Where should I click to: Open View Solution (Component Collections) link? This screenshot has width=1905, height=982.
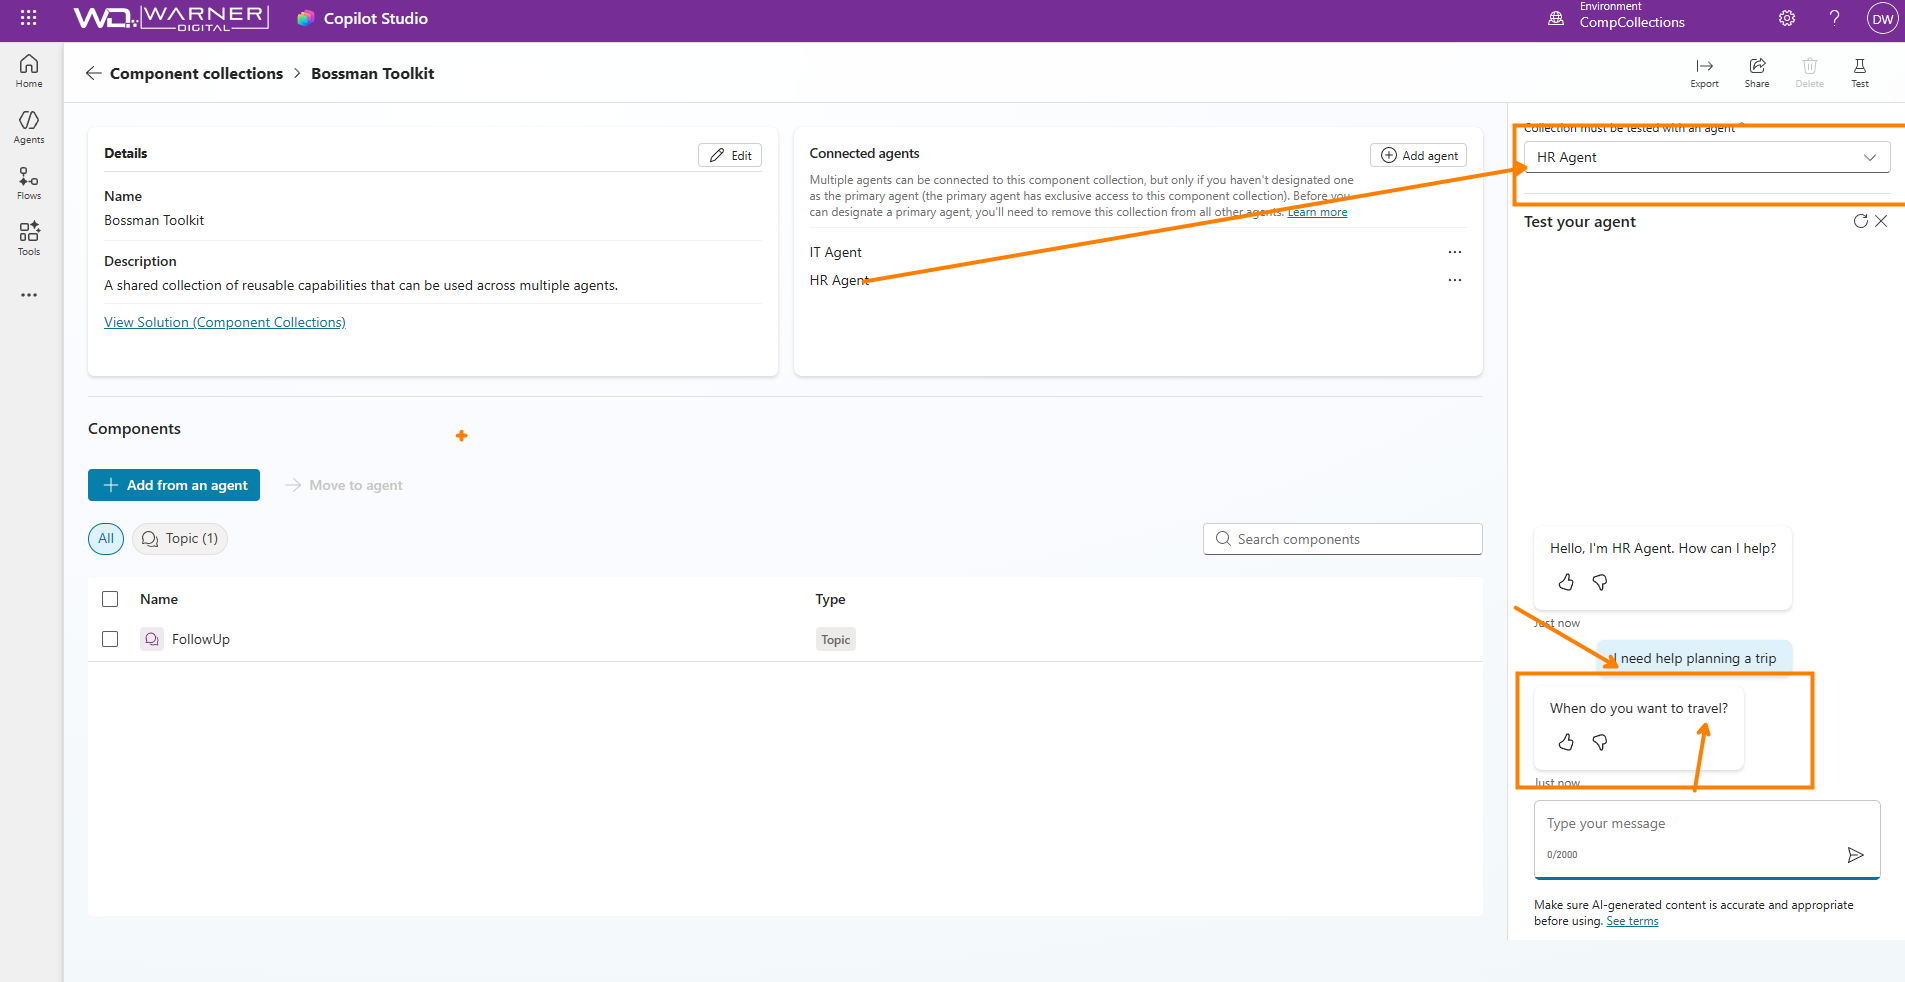(225, 322)
